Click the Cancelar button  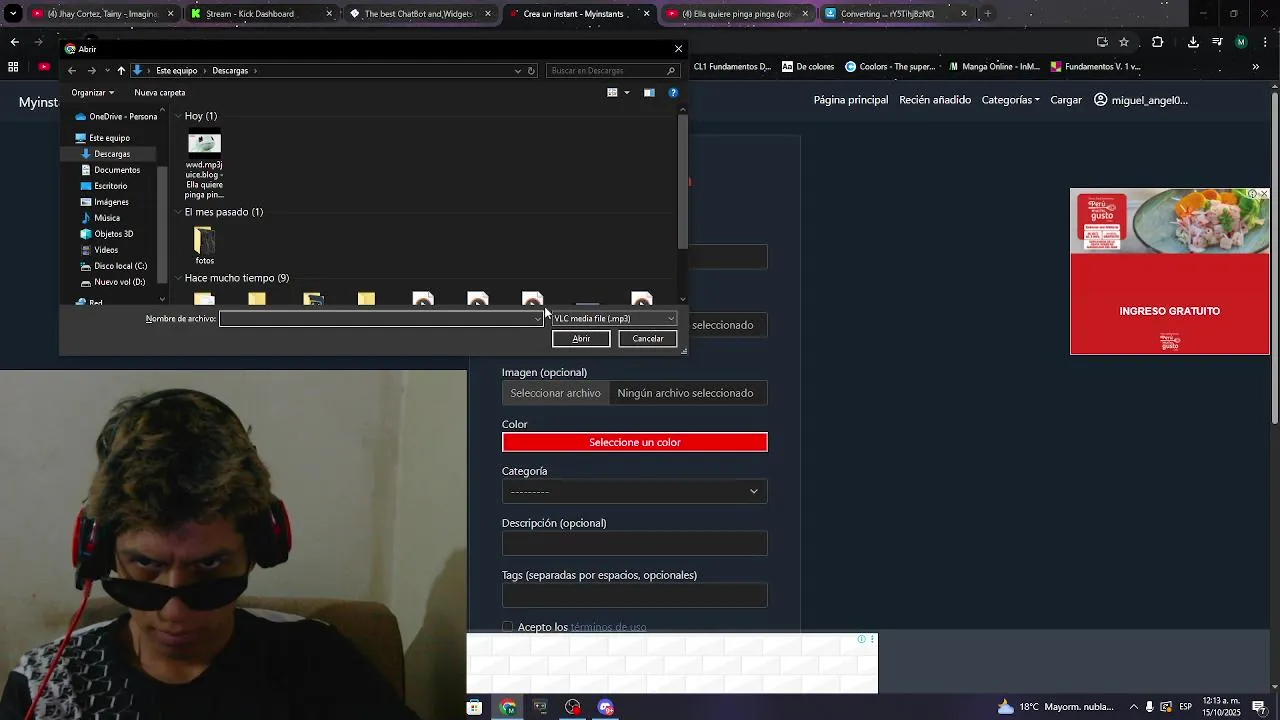pos(648,339)
